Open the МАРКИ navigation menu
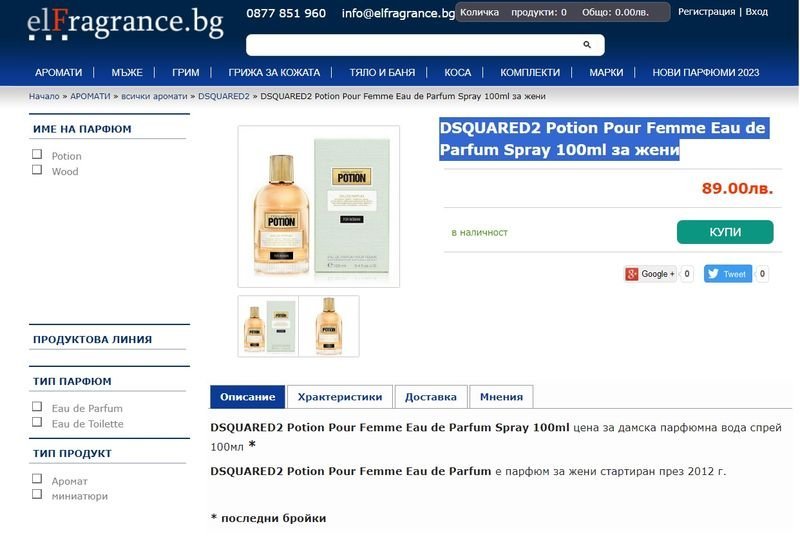 click(606, 72)
